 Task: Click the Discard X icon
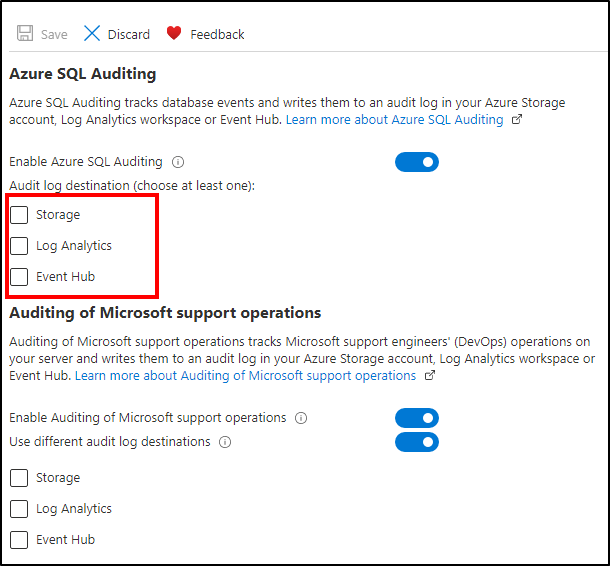92,34
